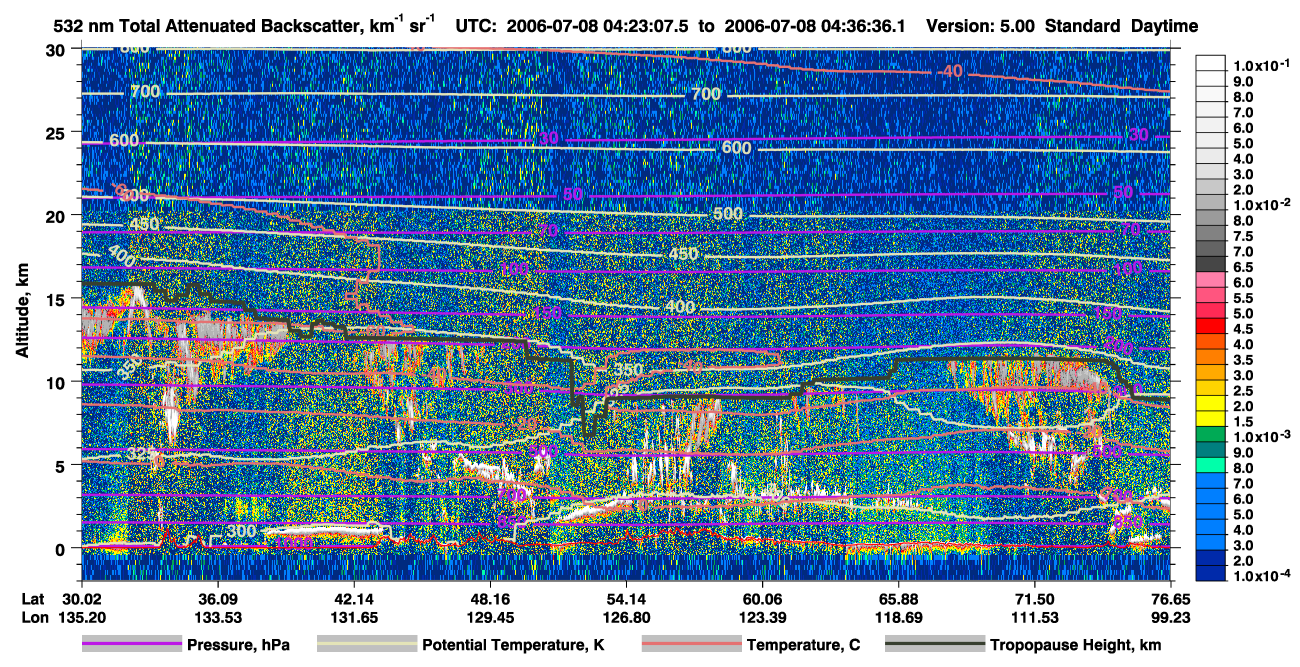The image size is (1300, 667).
Task: Click the longitude value 123.39
Action: click(762, 617)
